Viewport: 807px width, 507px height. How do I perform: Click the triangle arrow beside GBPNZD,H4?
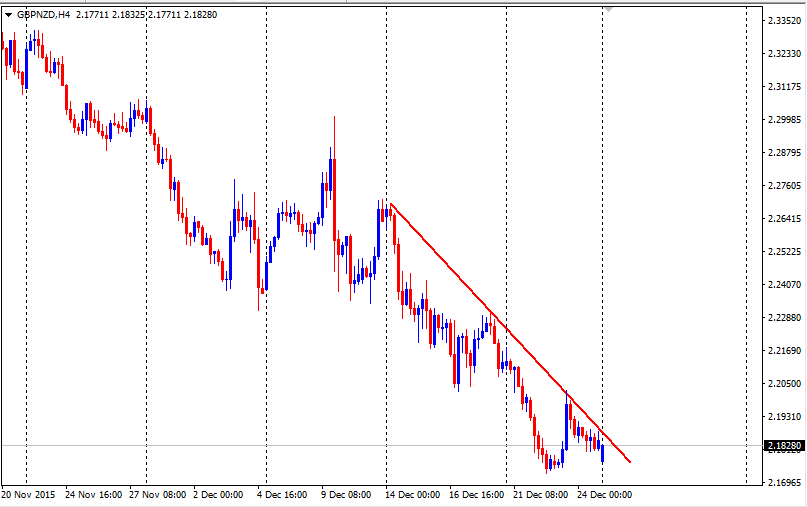[8, 15]
